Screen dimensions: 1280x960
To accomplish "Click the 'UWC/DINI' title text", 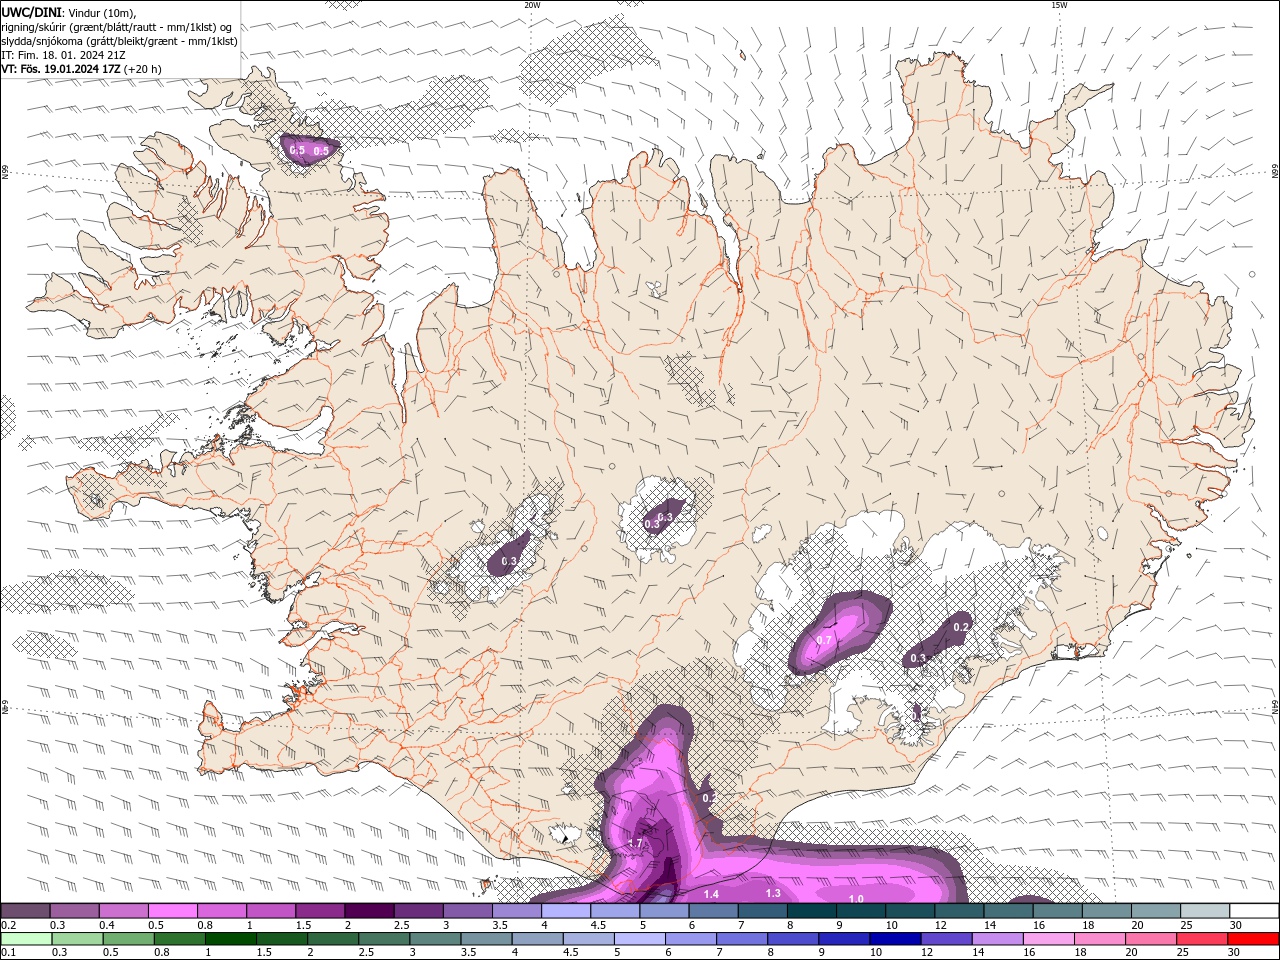I will [x=30, y=12].
